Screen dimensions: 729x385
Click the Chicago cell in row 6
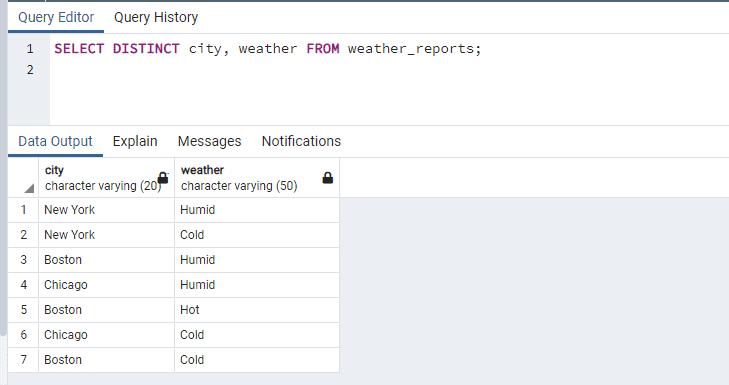click(x=106, y=335)
